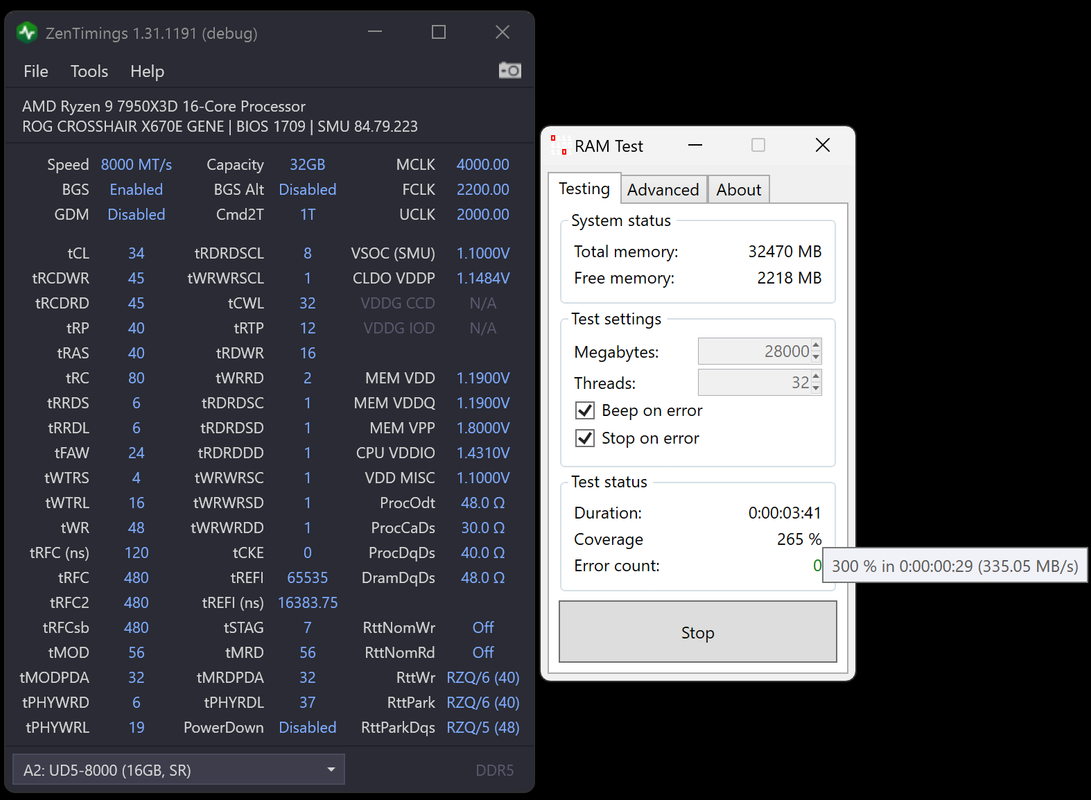This screenshot has width=1091, height=800.
Task: Click the Cmd2T value 1T
Action: pos(308,215)
